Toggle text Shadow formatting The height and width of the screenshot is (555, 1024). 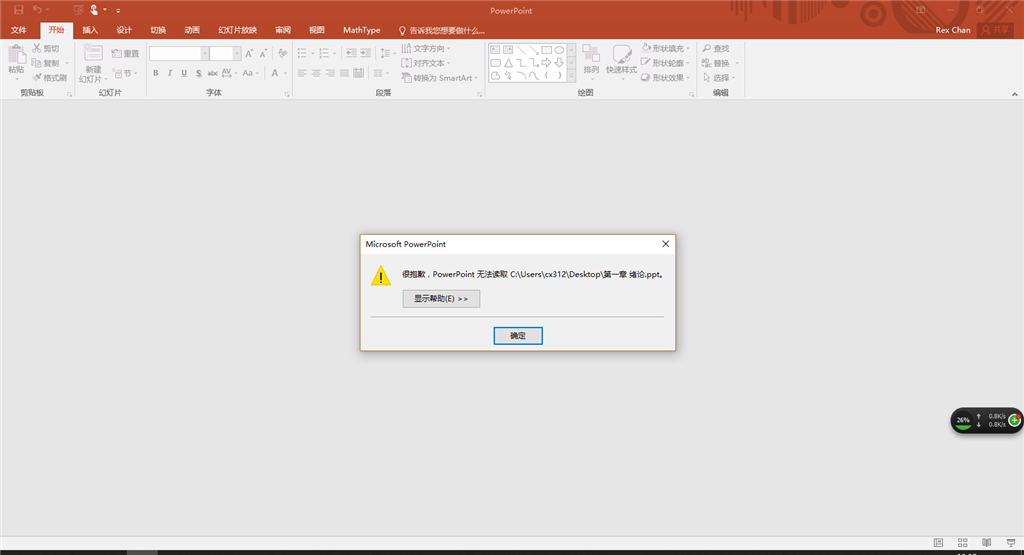click(x=199, y=73)
